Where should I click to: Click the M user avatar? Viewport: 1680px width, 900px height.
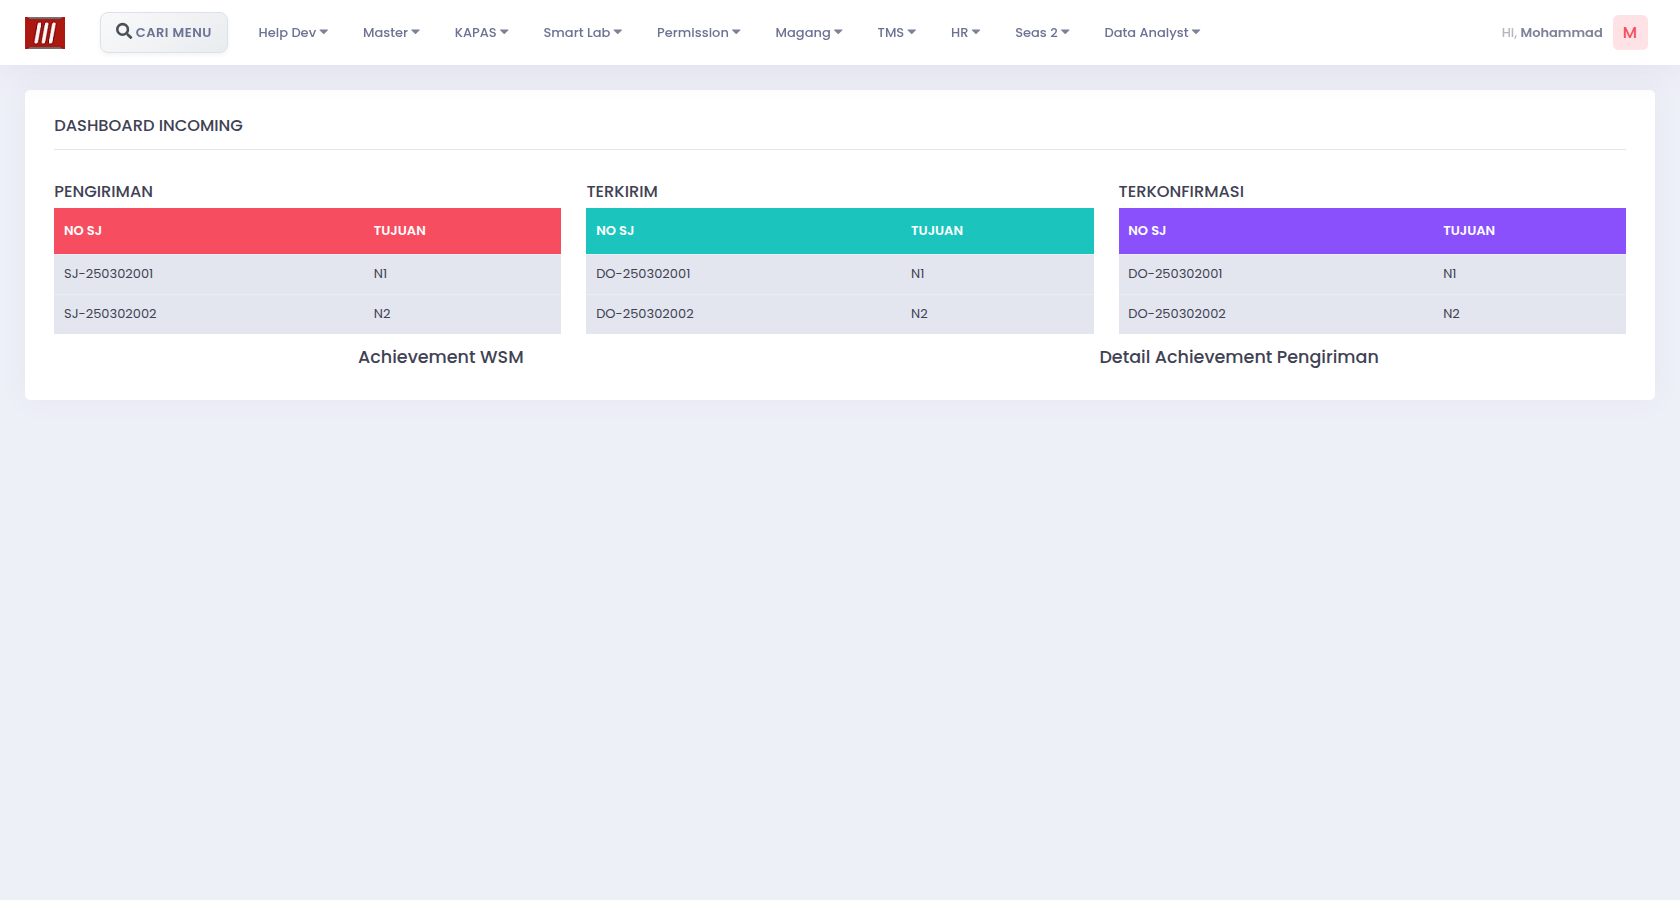(x=1630, y=33)
